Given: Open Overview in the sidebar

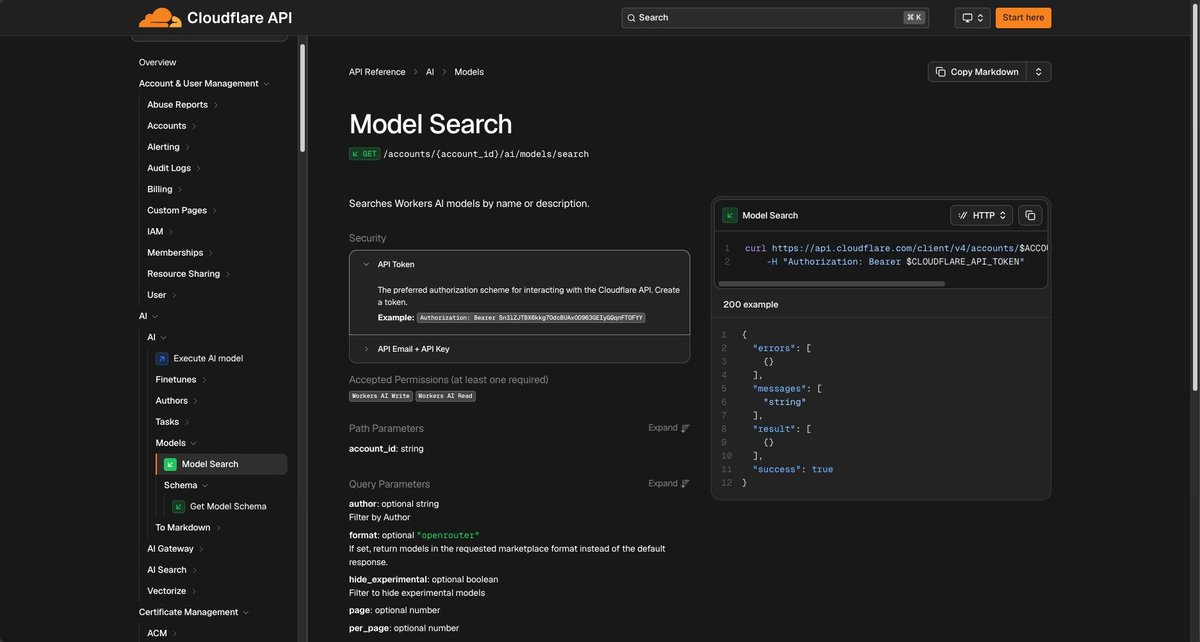Looking at the screenshot, I should [157, 62].
